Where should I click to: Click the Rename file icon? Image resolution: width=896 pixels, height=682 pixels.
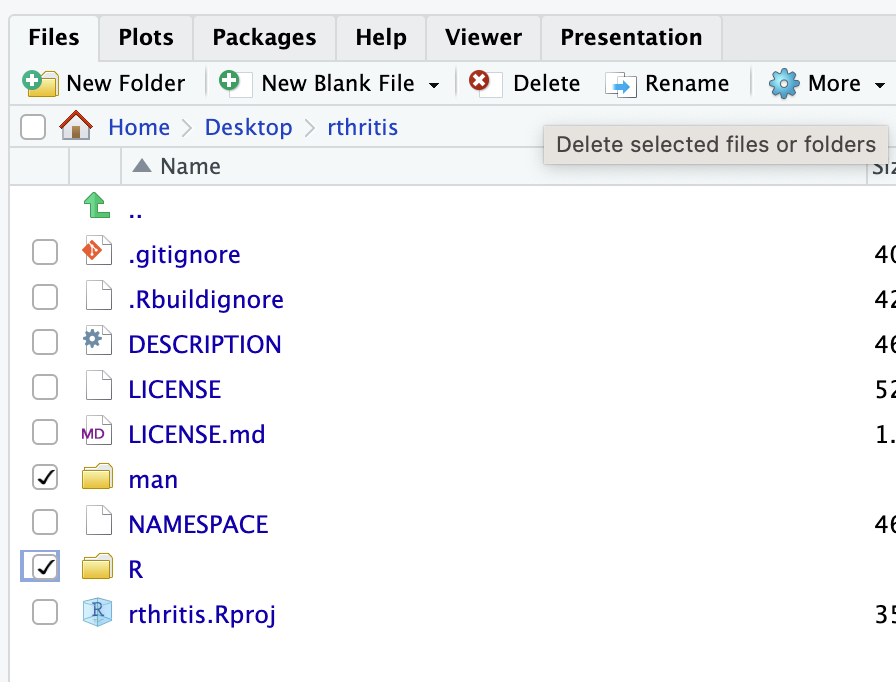click(620, 84)
